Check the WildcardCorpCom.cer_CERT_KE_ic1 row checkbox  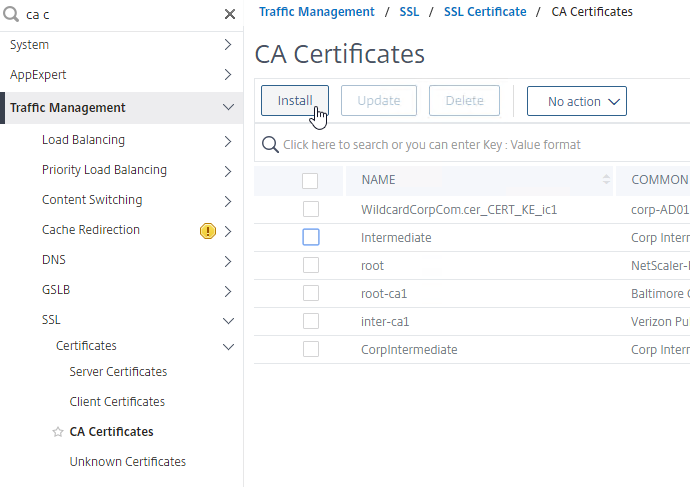311,209
